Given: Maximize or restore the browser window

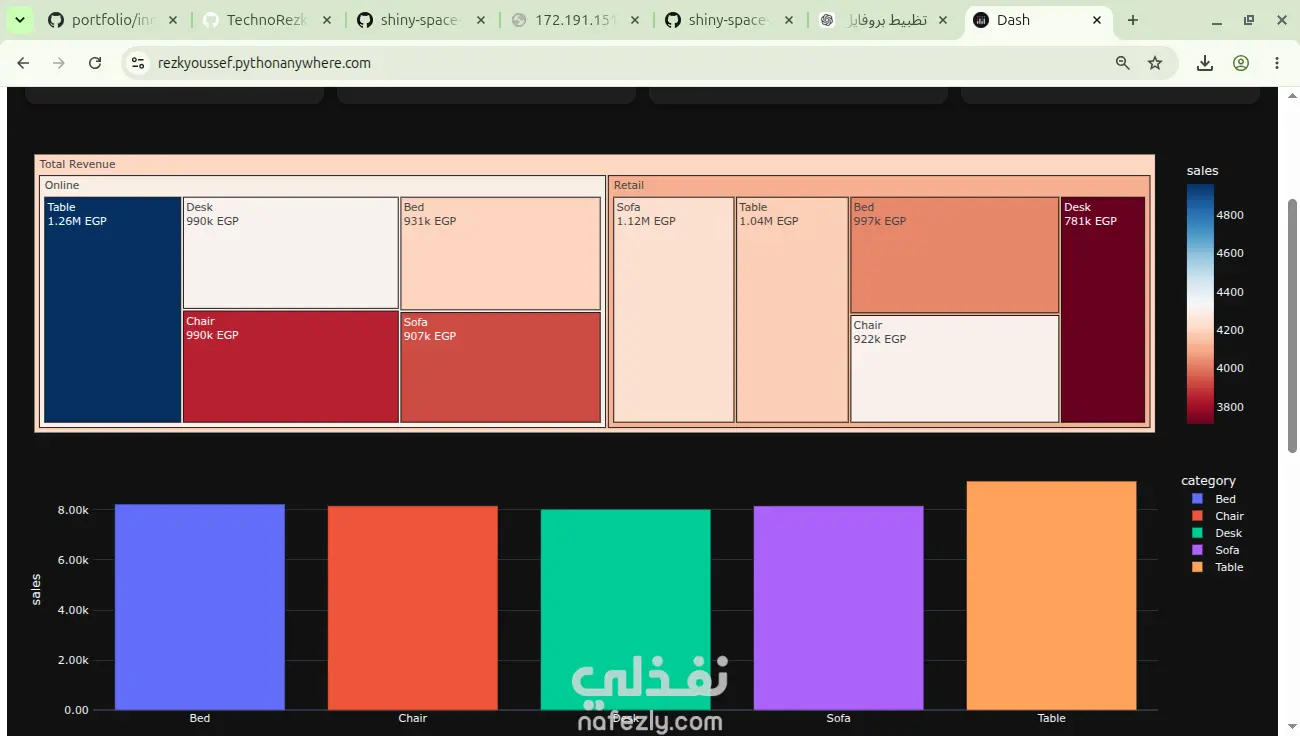Looking at the screenshot, I should (x=1249, y=20).
